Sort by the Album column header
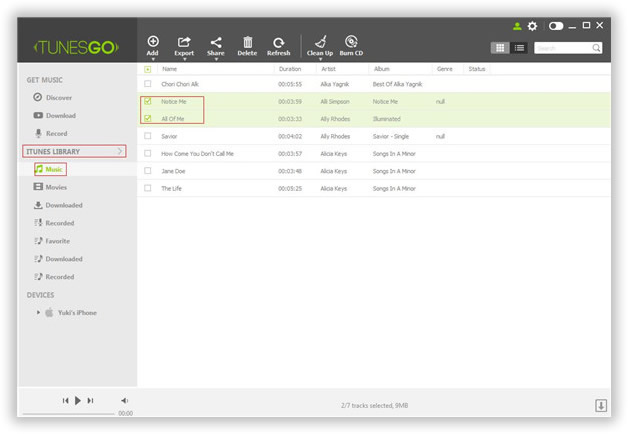Viewport: 628px width, 434px height. (x=382, y=69)
